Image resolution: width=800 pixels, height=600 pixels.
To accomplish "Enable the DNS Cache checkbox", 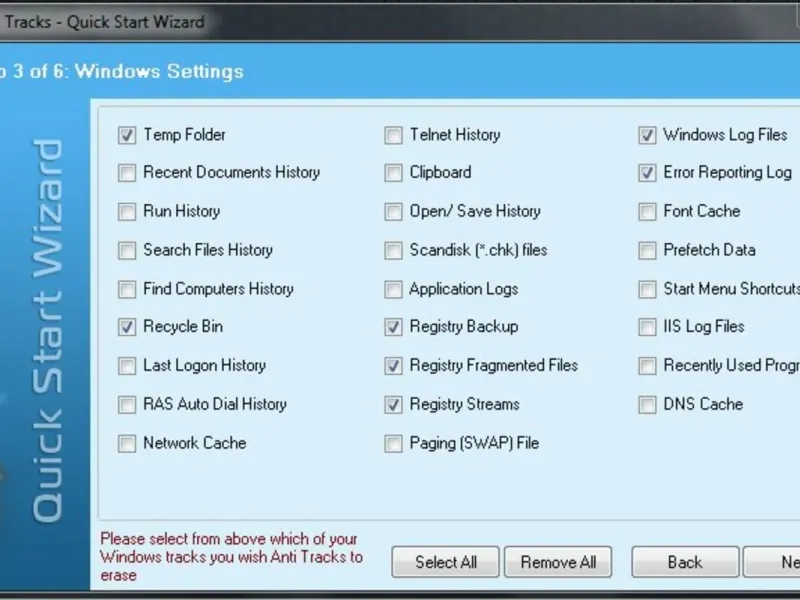I will click(x=647, y=405).
